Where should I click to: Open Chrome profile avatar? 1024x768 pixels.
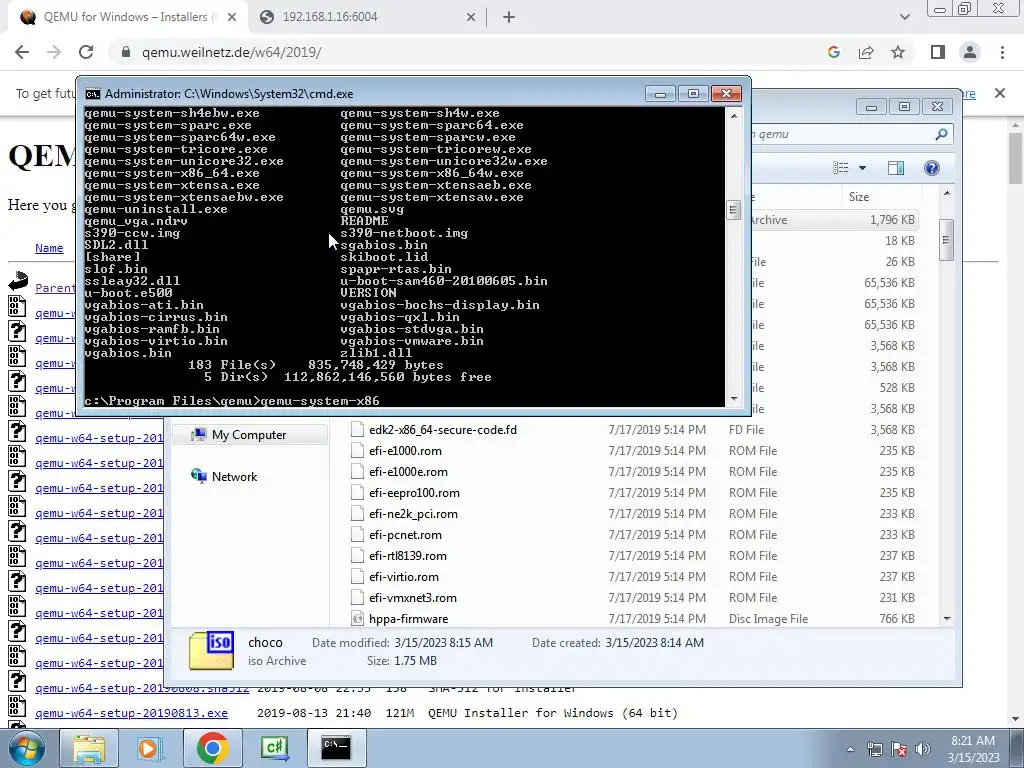970,52
